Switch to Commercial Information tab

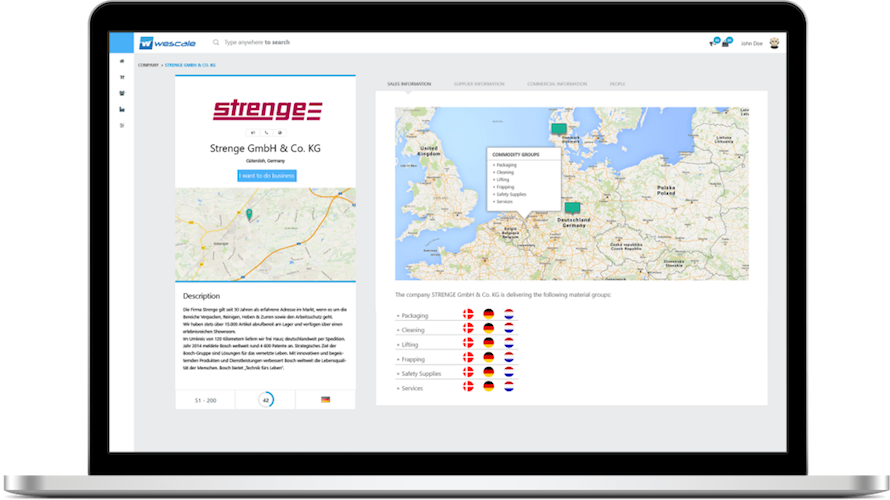[x=557, y=84]
